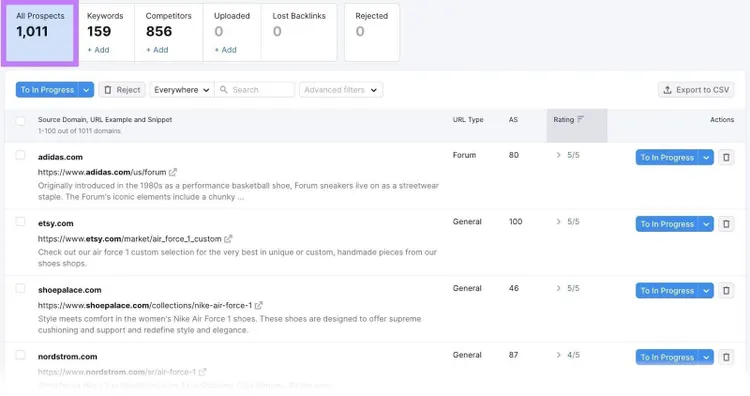Image resolution: width=750 pixels, height=396 pixels.
Task: Open the Rejected tab
Action: pyautogui.click(x=372, y=33)
